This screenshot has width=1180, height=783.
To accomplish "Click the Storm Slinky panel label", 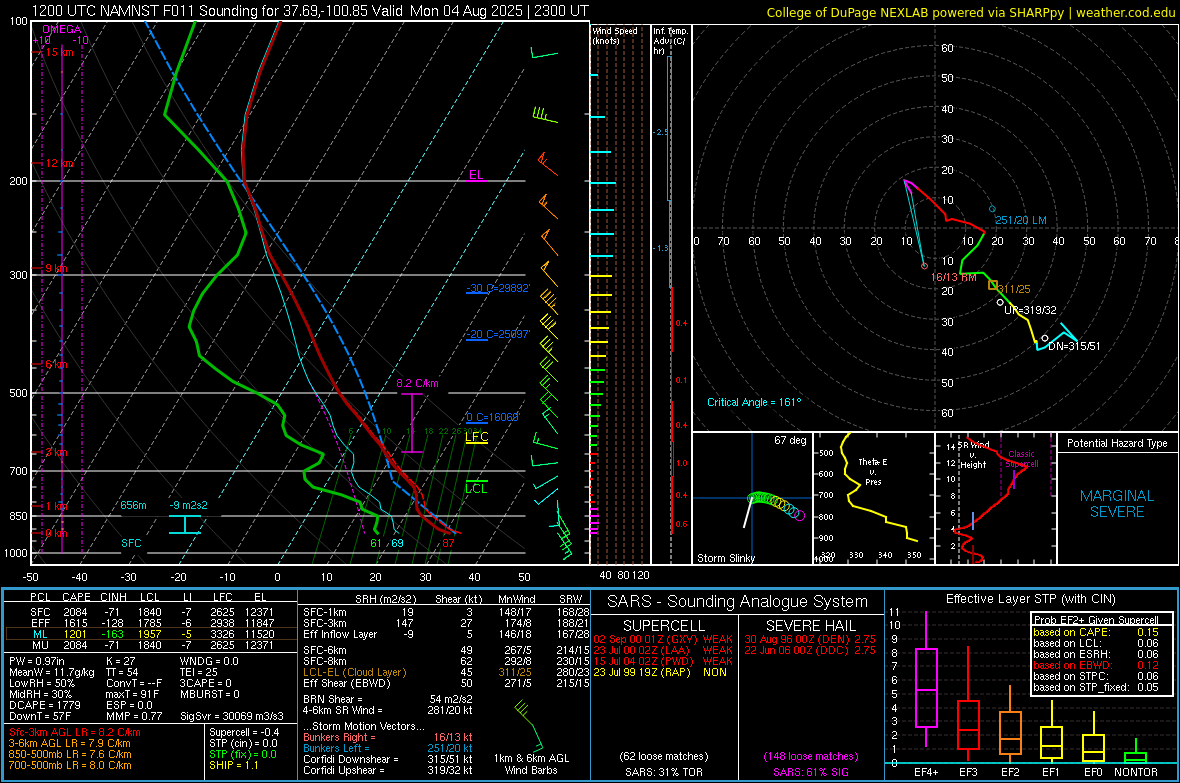I will [725, 558].
